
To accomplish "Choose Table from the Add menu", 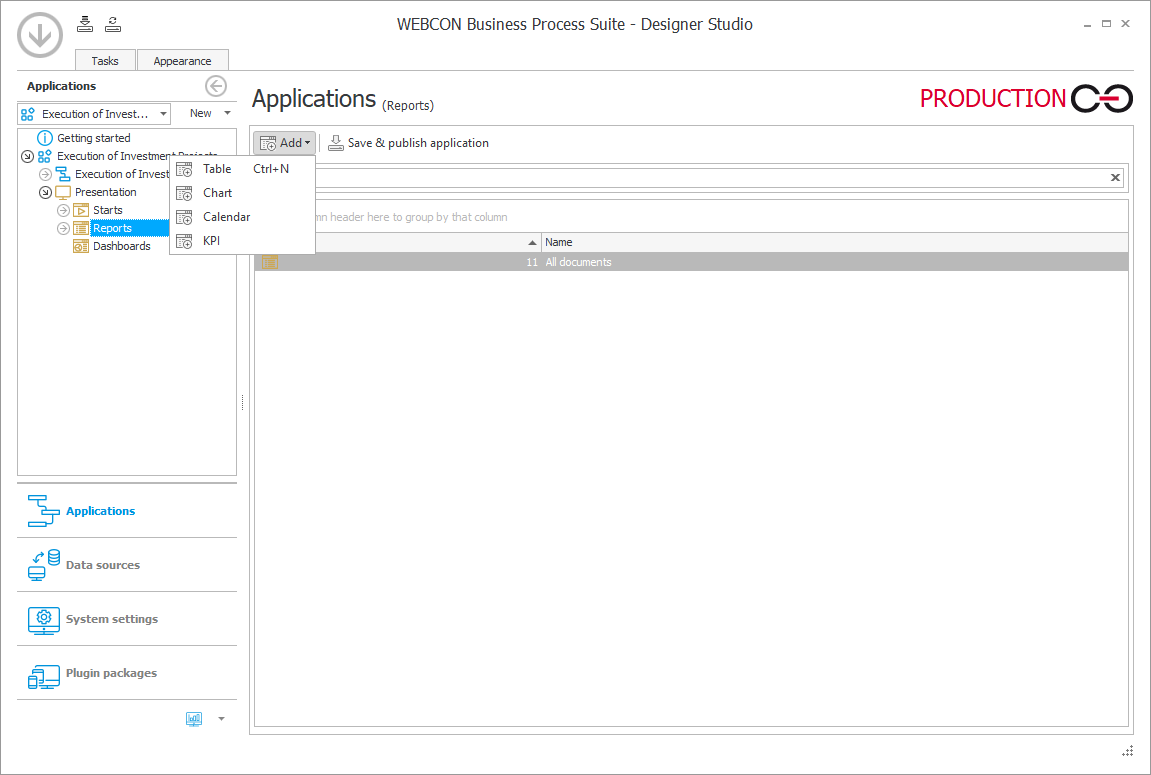I will coord(242,169).
